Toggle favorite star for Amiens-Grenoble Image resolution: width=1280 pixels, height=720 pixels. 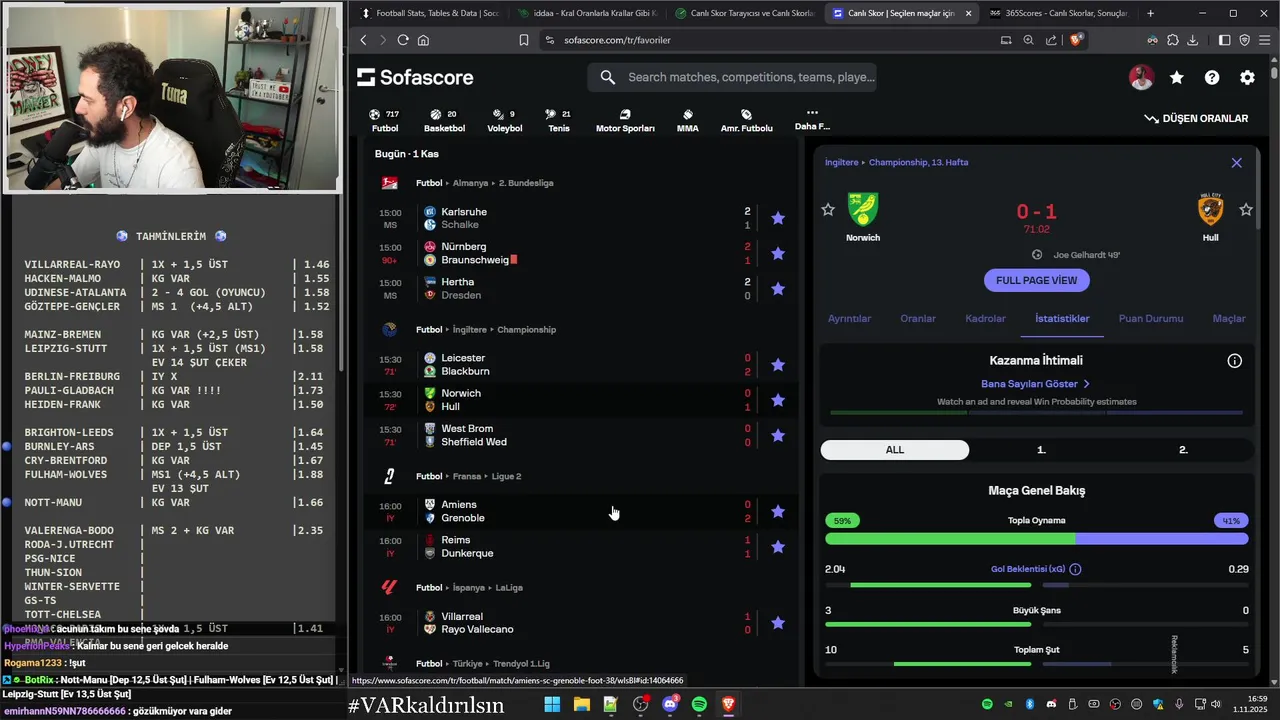click(778, 511)
